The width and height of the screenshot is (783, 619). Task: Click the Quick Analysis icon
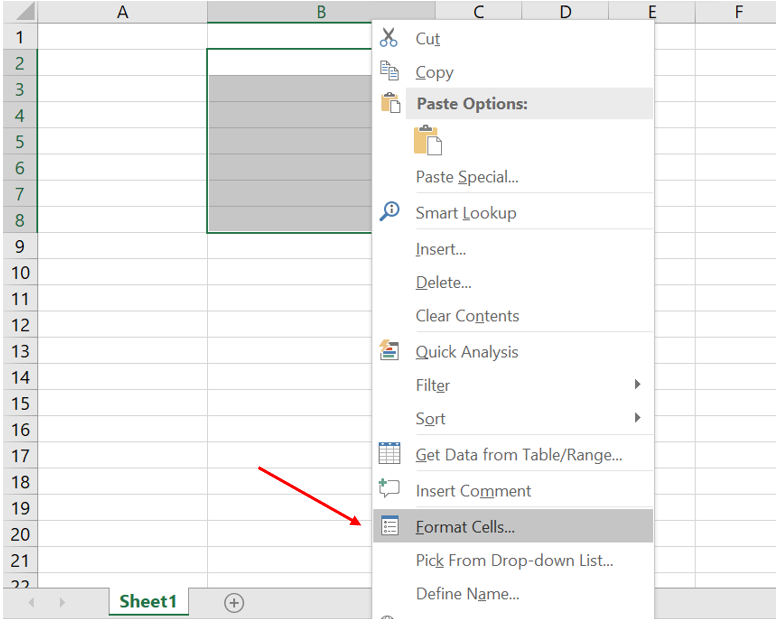389,351
